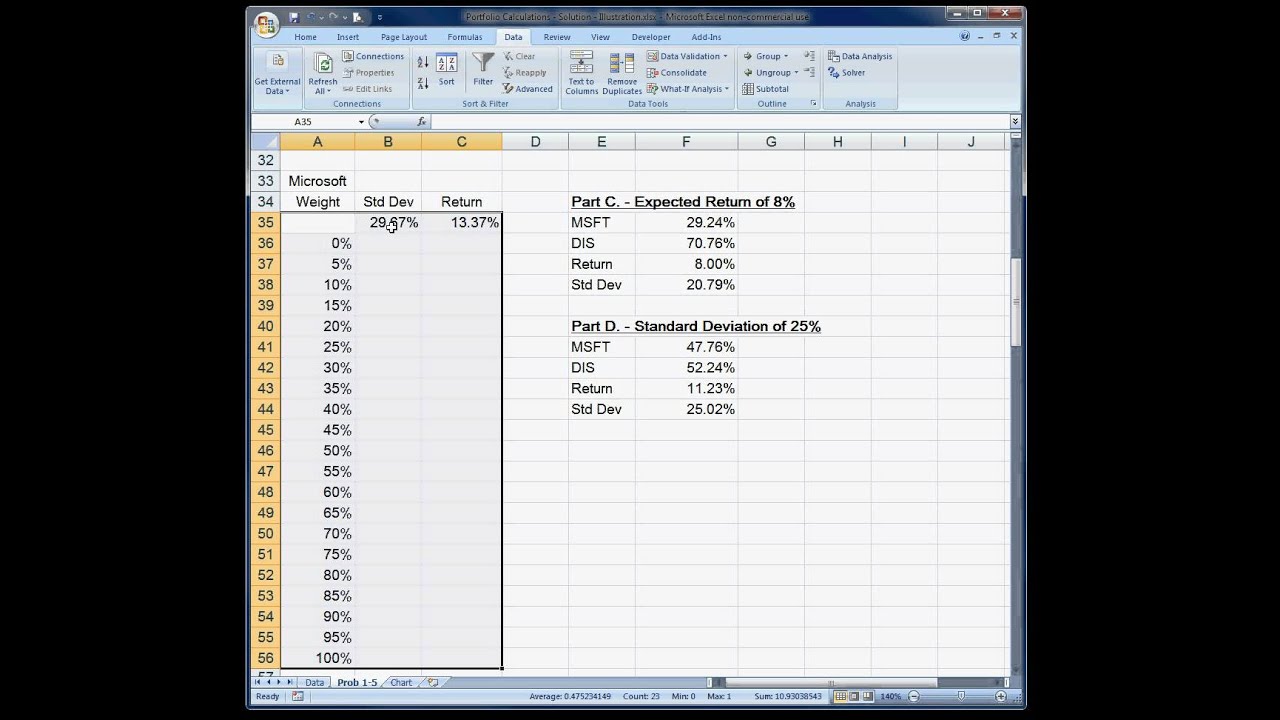Click the Show Detail icon in Outline

(x=809, y=57)
